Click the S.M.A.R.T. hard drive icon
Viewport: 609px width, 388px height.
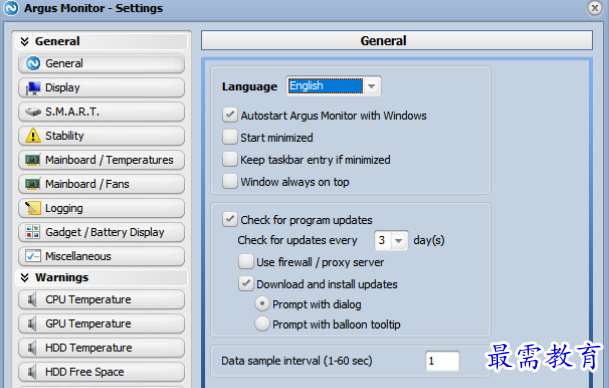tap(33, 112)
